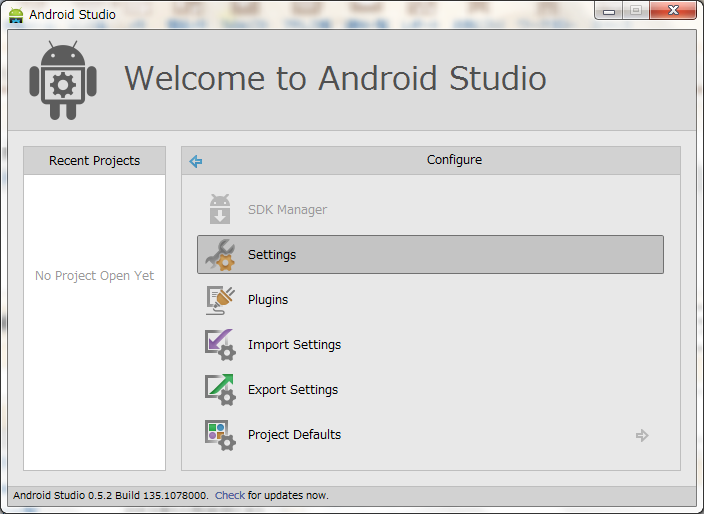
Task: Click the Recent Projects header
Action: click(x=94, y=161)
